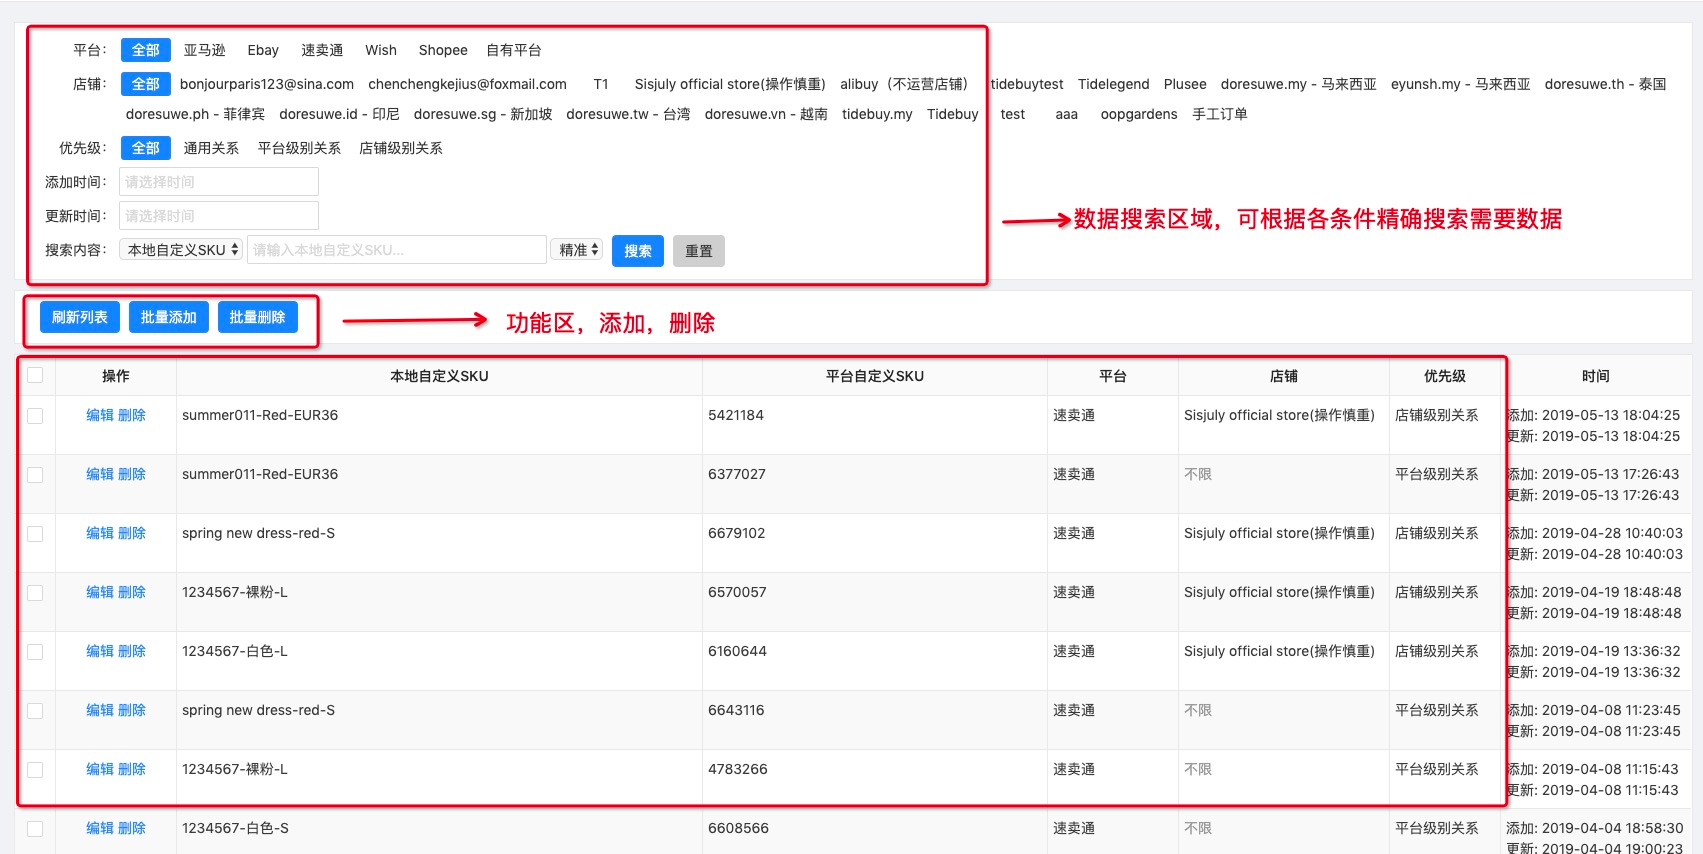Expand the 精准 match mode dropdown
This screenshot has width=1703, height=854.
point(577,250)
